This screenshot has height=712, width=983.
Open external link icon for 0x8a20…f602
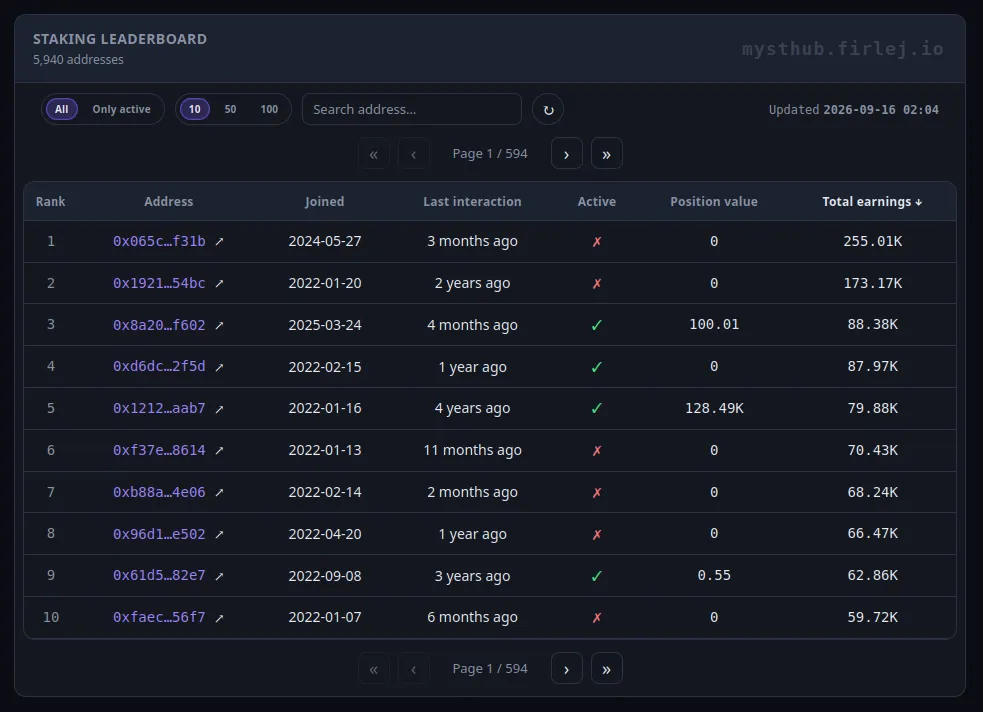pos(219,325)
